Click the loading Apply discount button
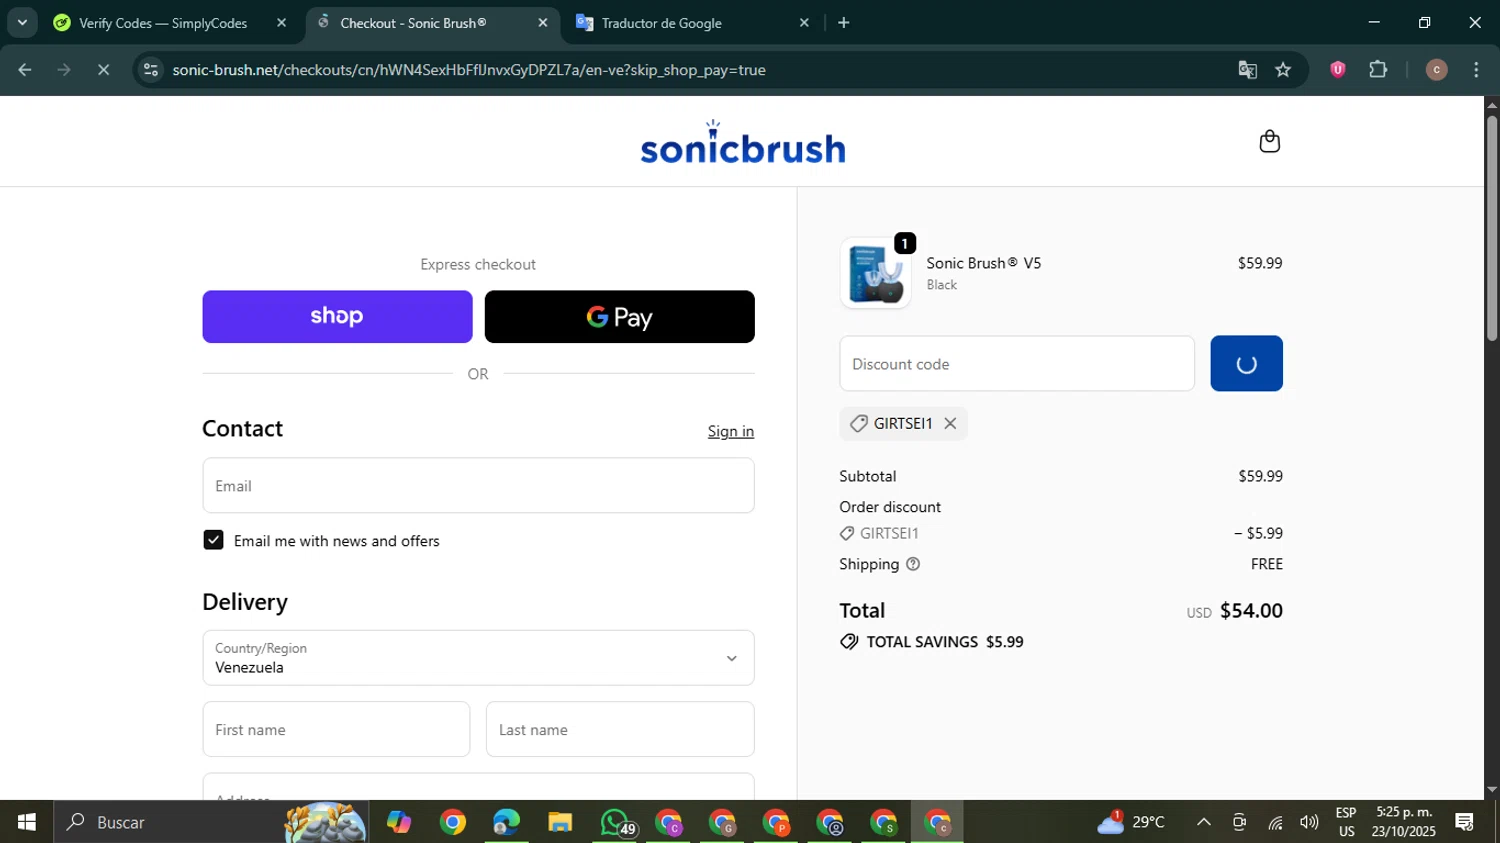This screenshot has width=1500, height=843. pyautogui.click(x=1246, y=363)
